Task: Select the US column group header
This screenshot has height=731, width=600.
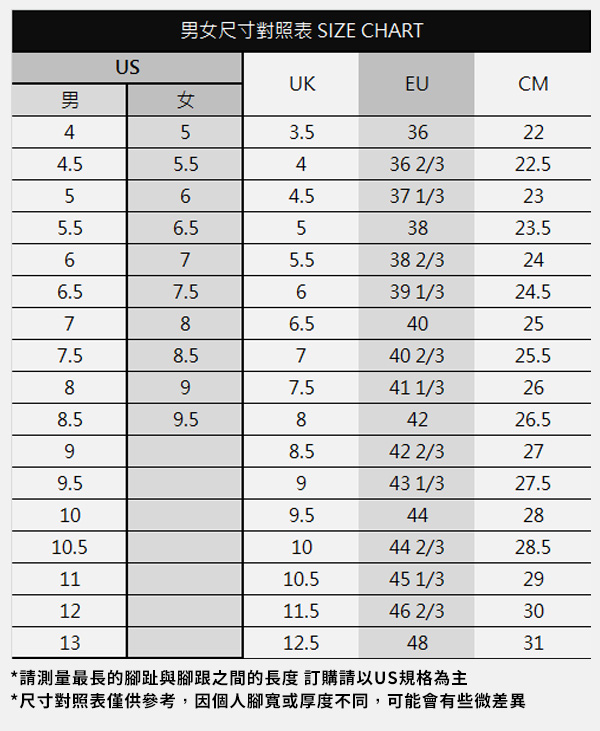Action: point(127,68)
